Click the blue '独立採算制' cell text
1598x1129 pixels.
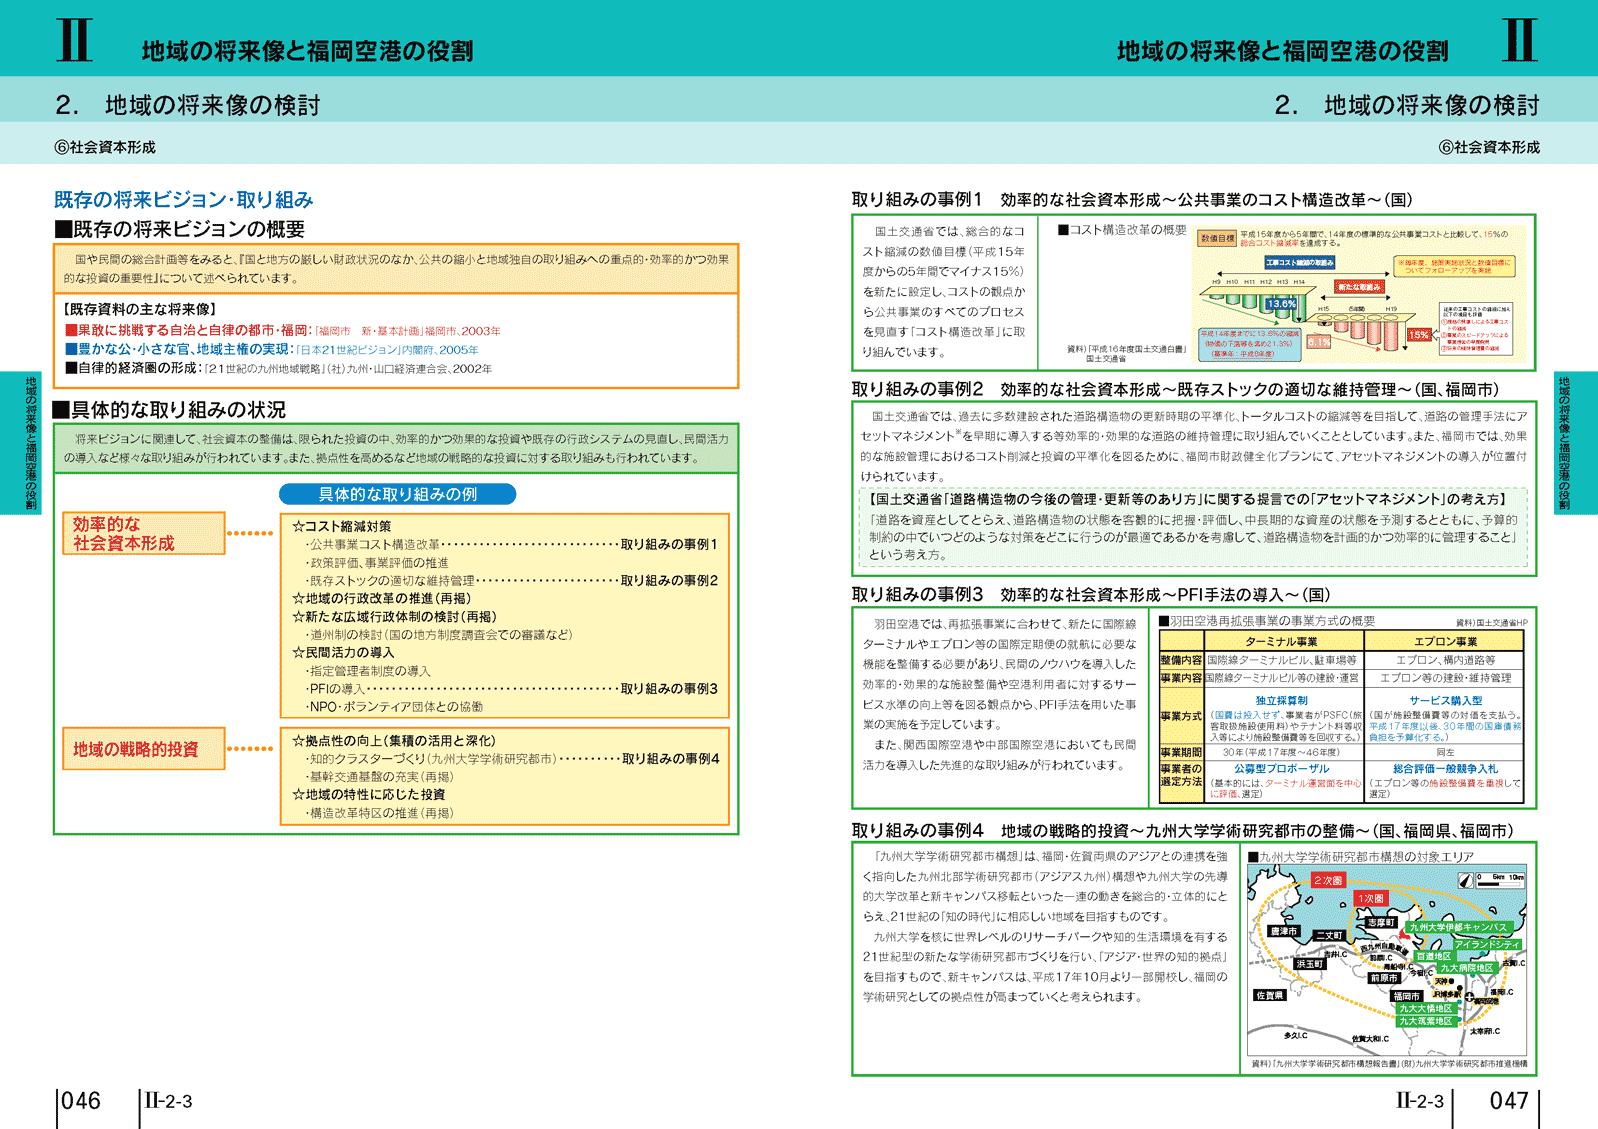point(1281,701)
